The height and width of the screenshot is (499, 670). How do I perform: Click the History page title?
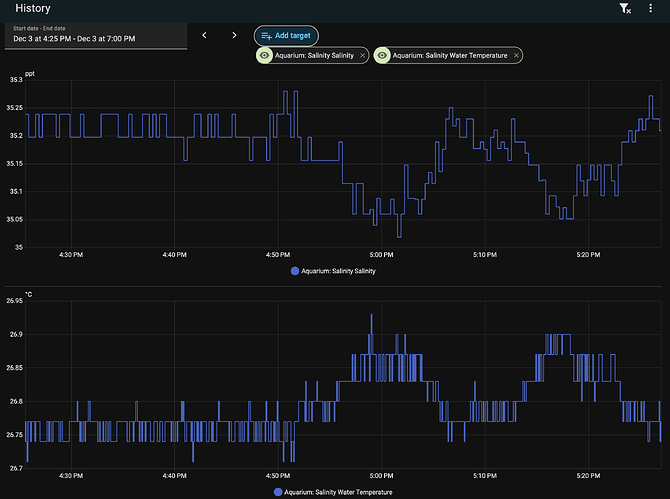coord(32,9)
